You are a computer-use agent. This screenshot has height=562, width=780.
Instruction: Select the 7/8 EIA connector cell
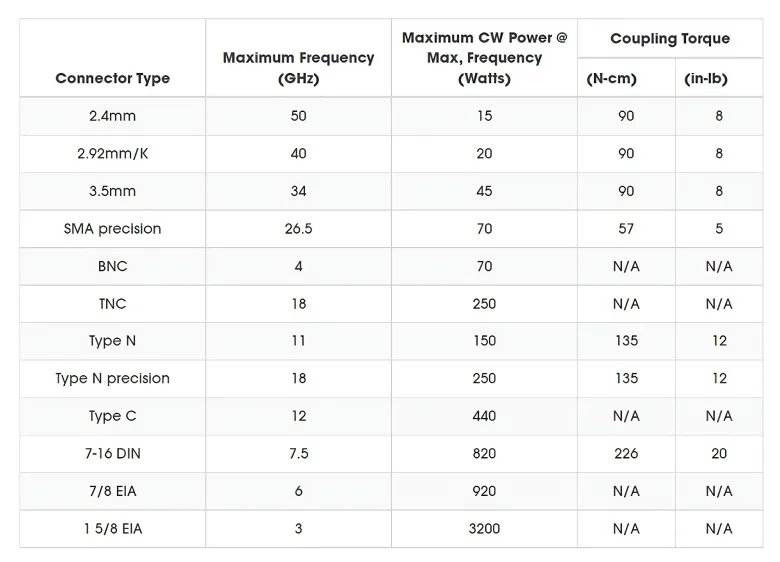point(112,491)
